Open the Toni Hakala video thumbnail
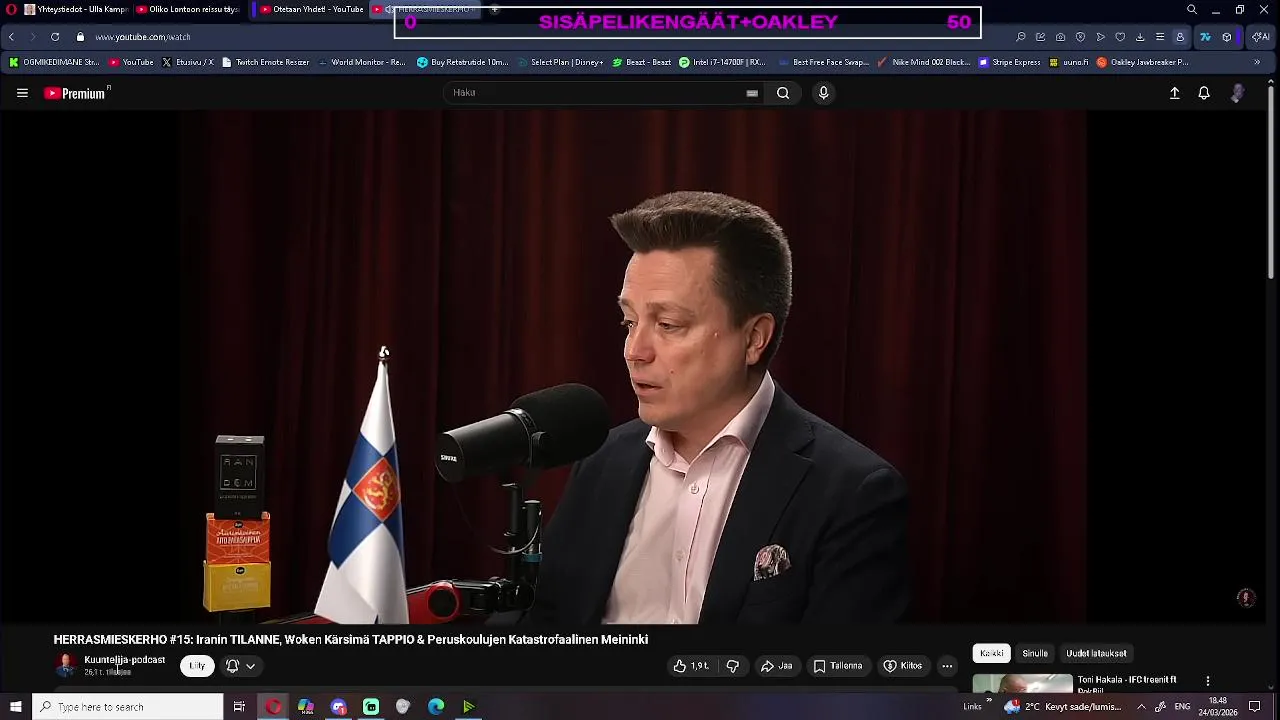 pos(1023,685)
